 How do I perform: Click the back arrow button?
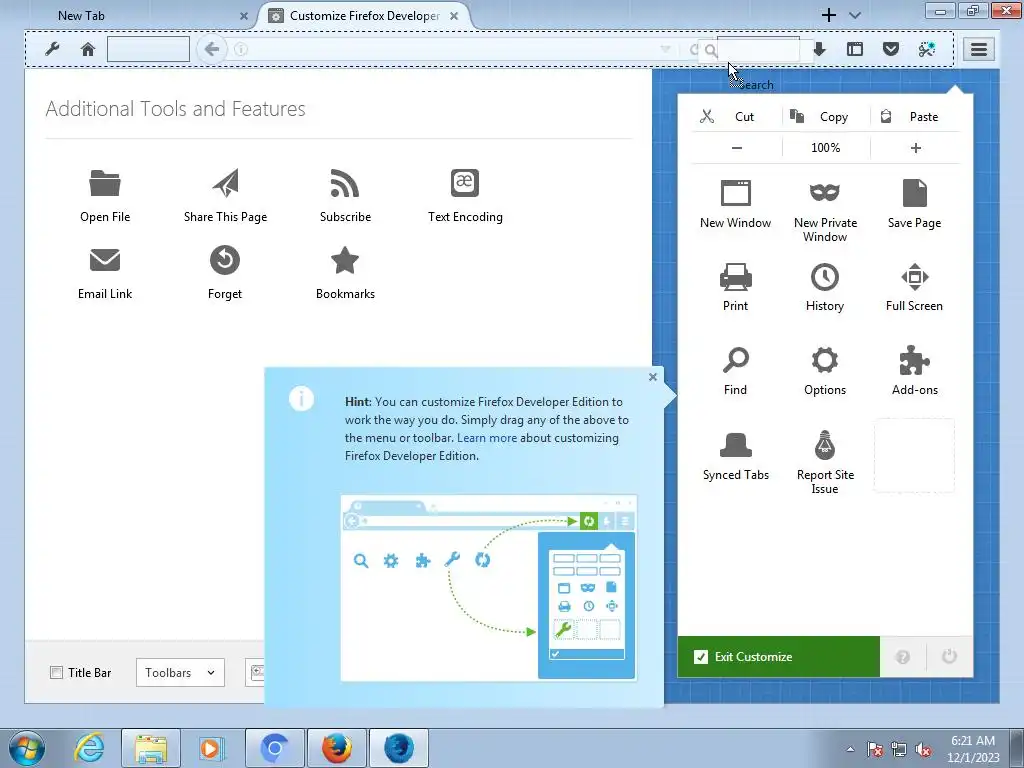(x=212, y=49)
